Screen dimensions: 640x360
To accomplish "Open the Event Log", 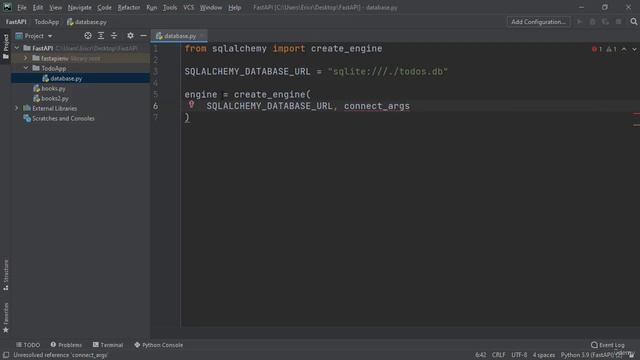I will pyautogui.click(x=607, y=345).
